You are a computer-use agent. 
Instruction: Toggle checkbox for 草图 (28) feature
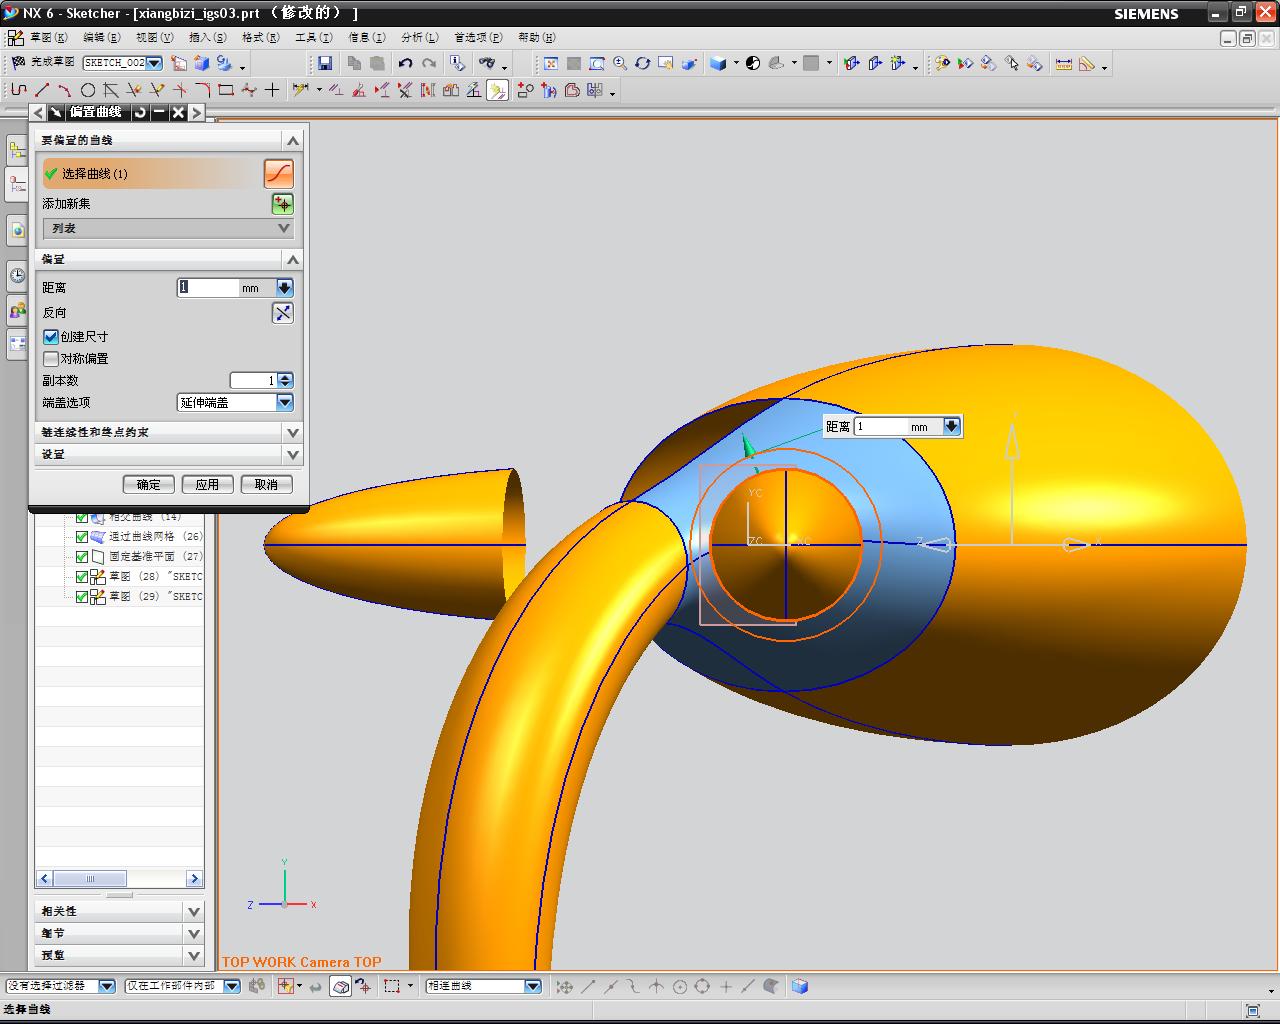82,577
